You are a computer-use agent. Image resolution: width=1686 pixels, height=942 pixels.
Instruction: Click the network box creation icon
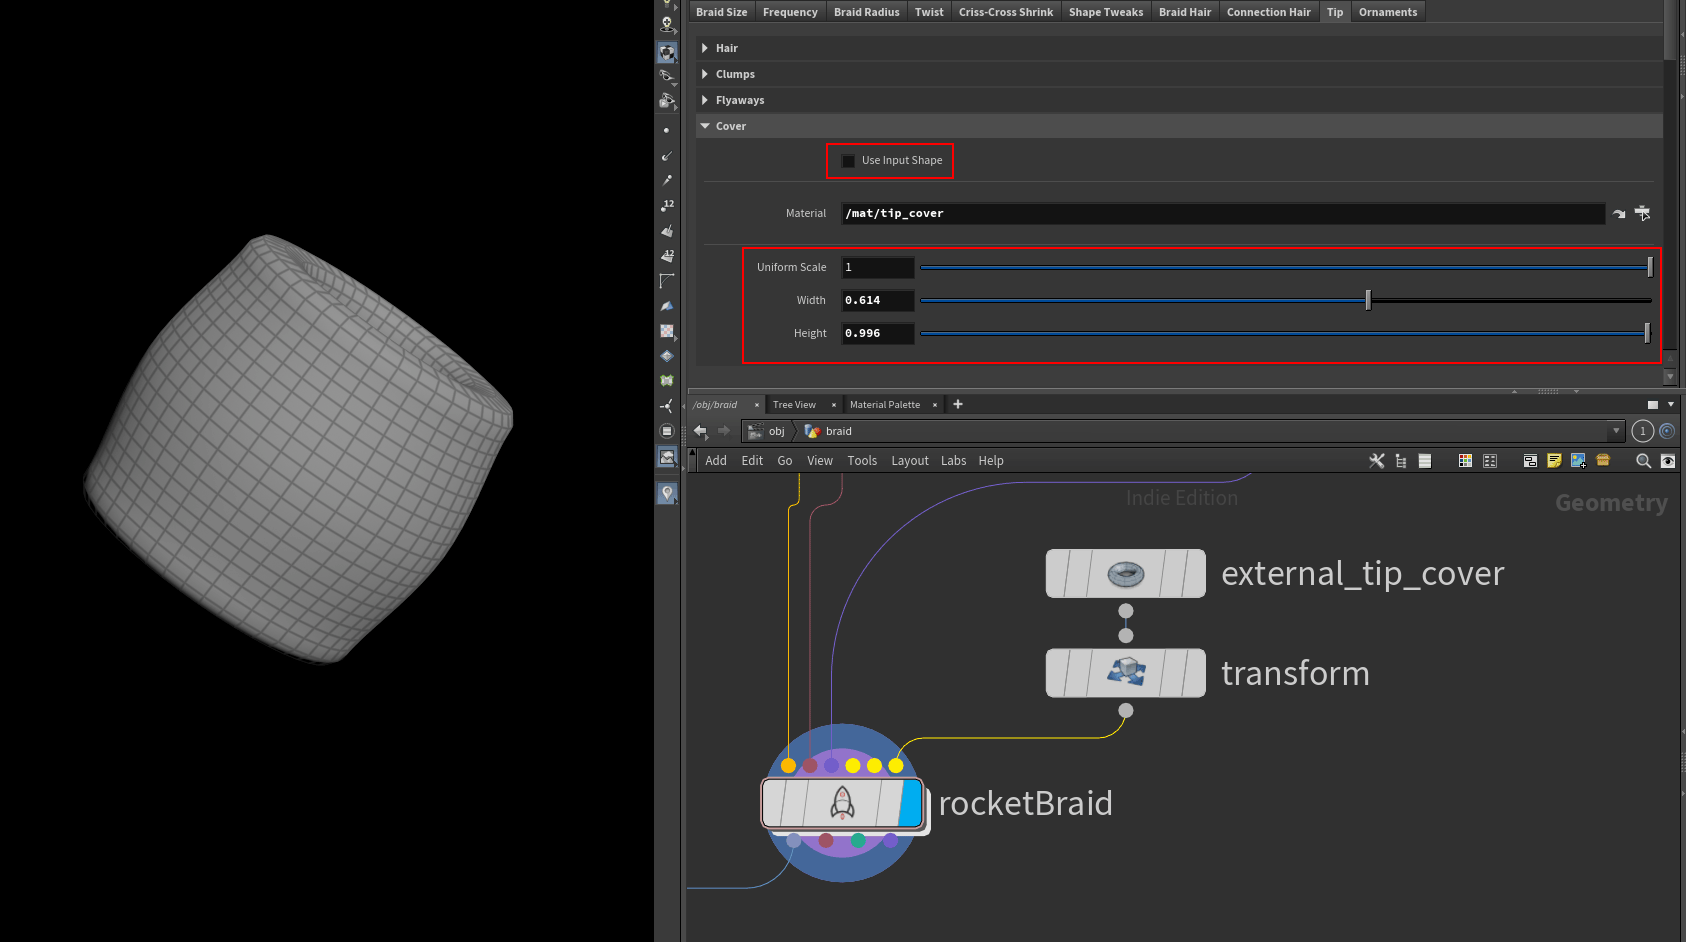click(1530, 461)
